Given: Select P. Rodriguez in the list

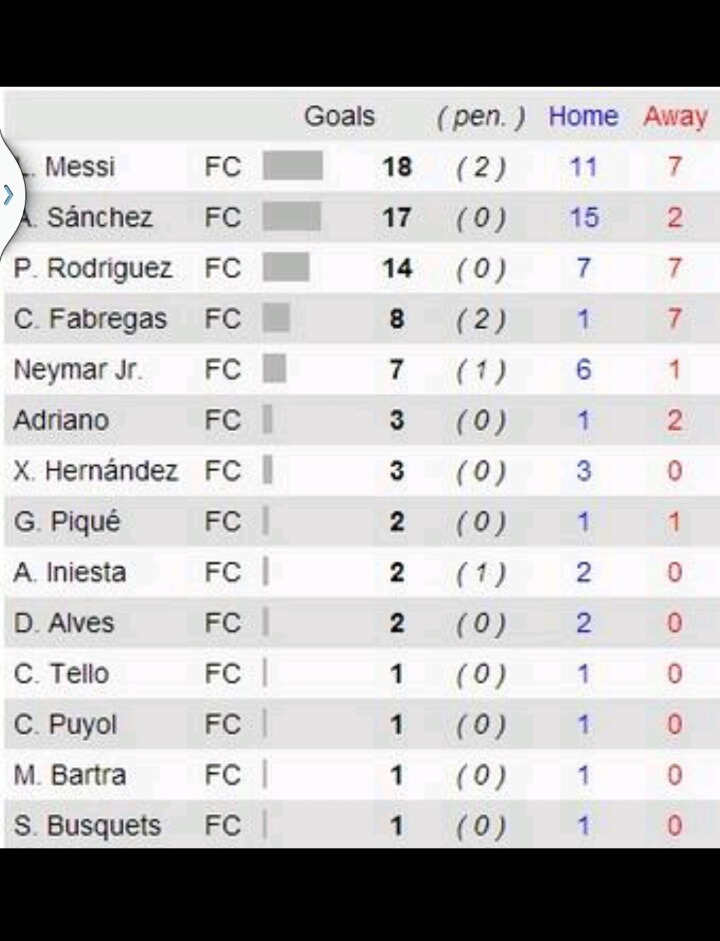Looking at the screenshot, I should (x=93, y=269).
